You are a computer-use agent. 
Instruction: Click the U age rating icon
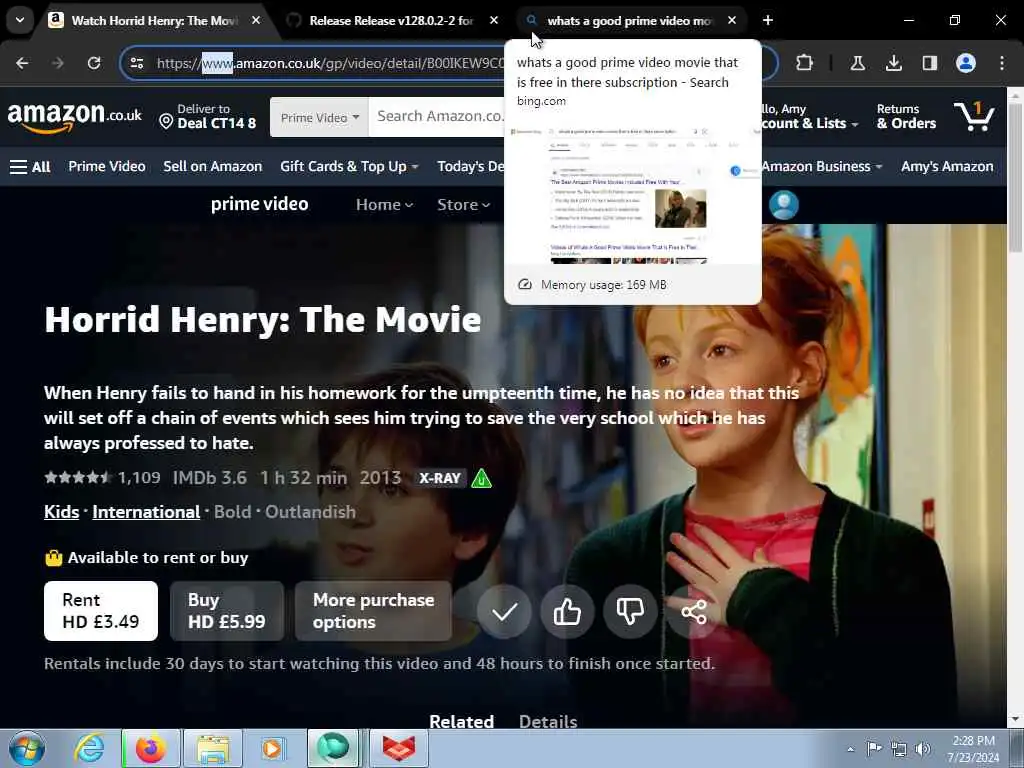coord(481,479)
